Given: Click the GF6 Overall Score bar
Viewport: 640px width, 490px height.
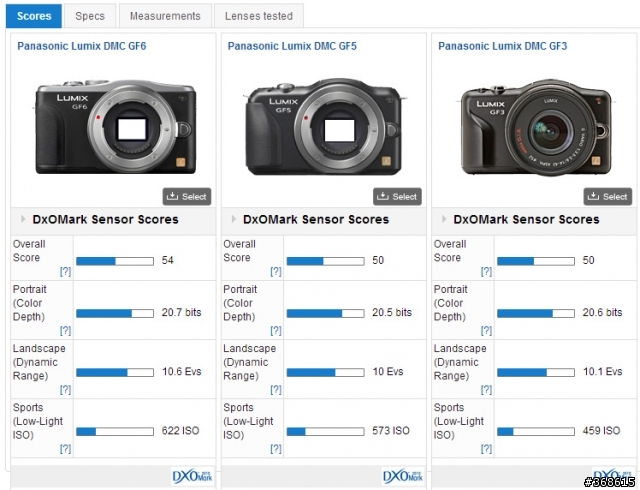Looking at the screenshot, I should pos(115,261).
